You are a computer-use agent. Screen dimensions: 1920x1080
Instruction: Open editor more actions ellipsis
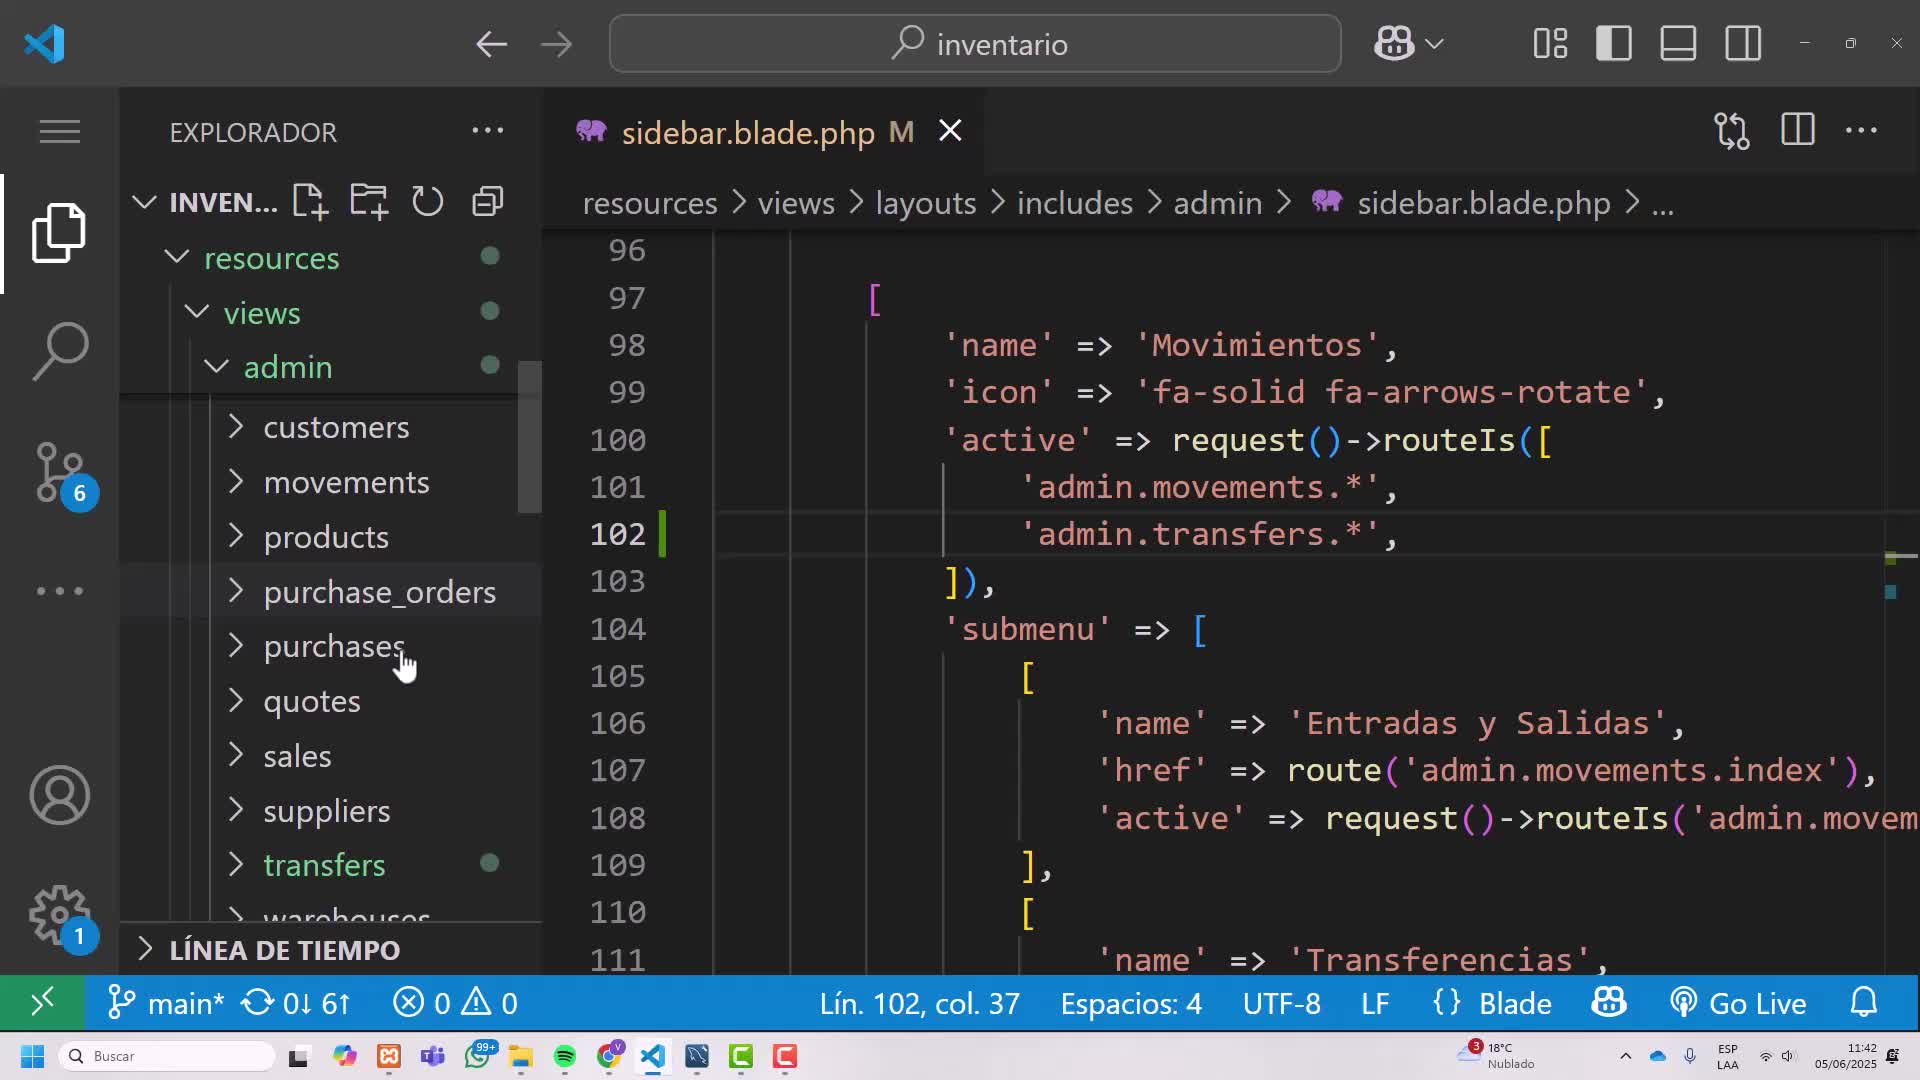(1861, 131)
